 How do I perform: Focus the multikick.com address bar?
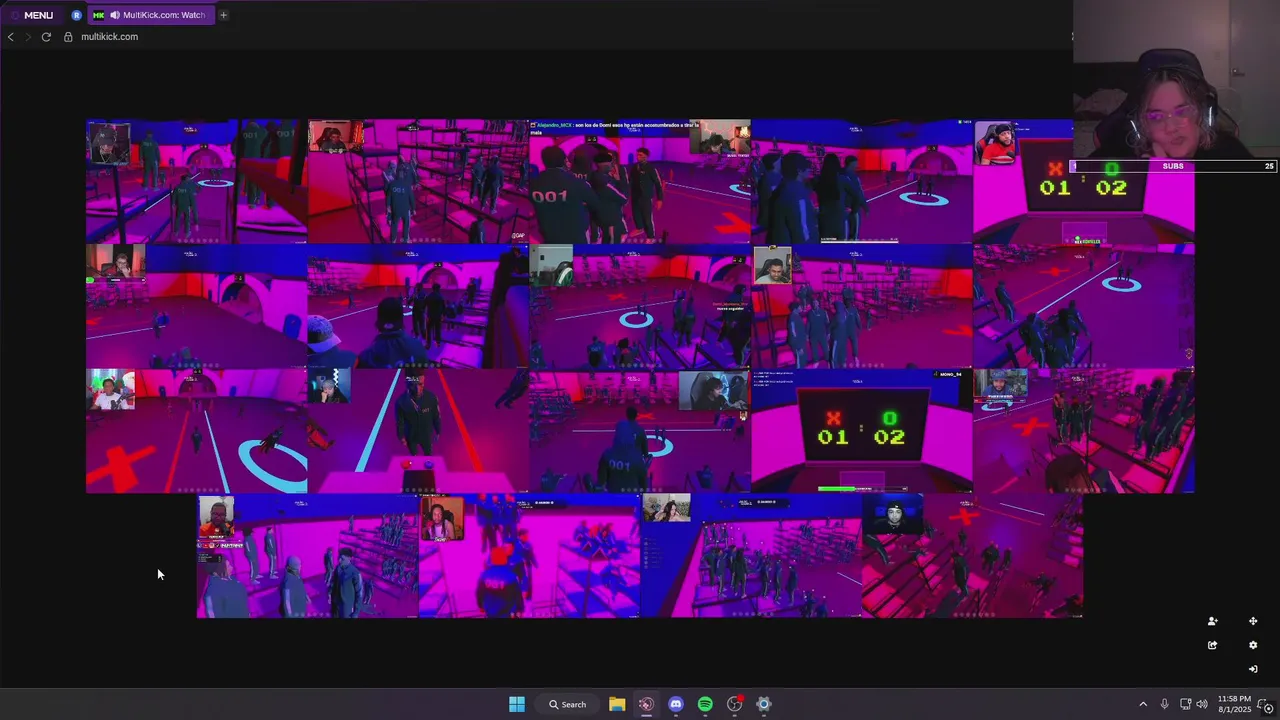109,37
